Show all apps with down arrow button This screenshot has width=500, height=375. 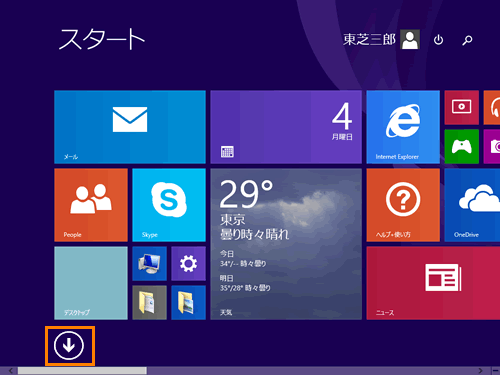click(x=69, y=345)
